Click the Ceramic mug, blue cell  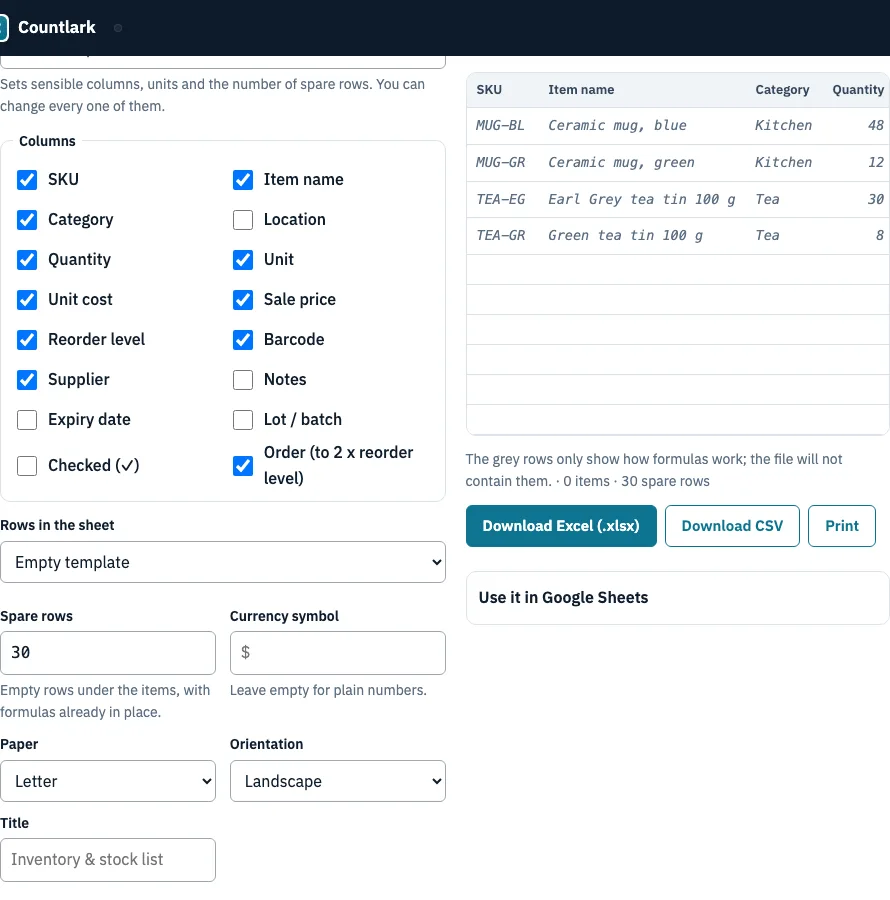point(617,126)
